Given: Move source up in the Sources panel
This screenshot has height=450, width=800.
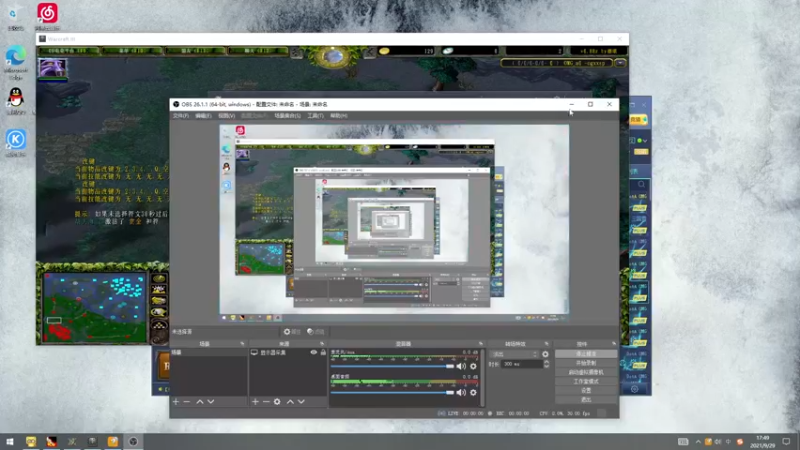Looking at the screenshot, I should click(x=290, y=402).
